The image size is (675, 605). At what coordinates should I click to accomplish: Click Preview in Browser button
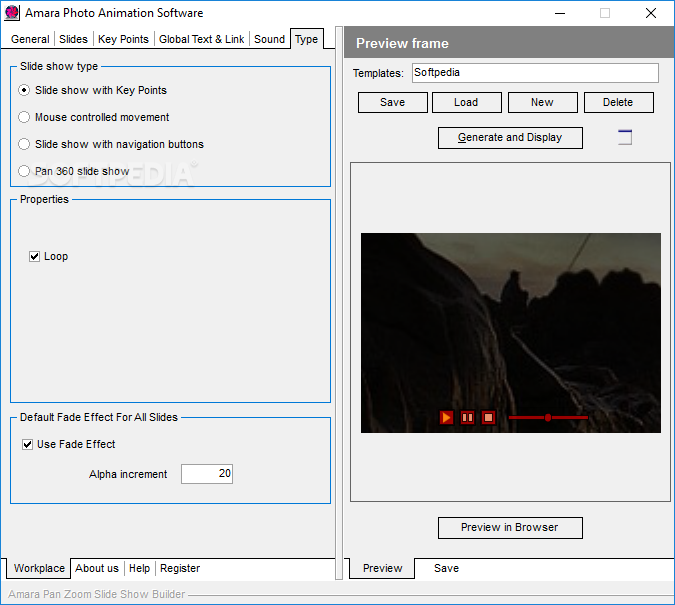point(510,528)
